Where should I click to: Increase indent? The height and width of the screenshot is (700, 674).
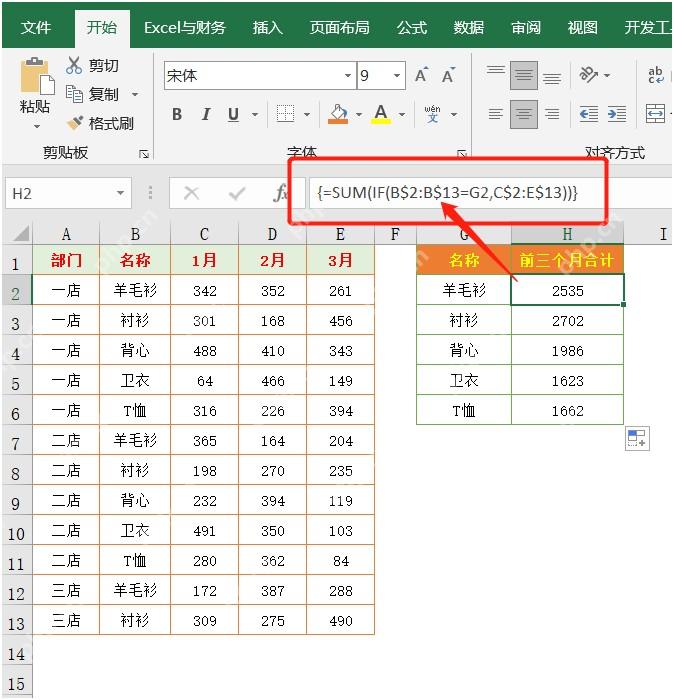coord(617,114)
